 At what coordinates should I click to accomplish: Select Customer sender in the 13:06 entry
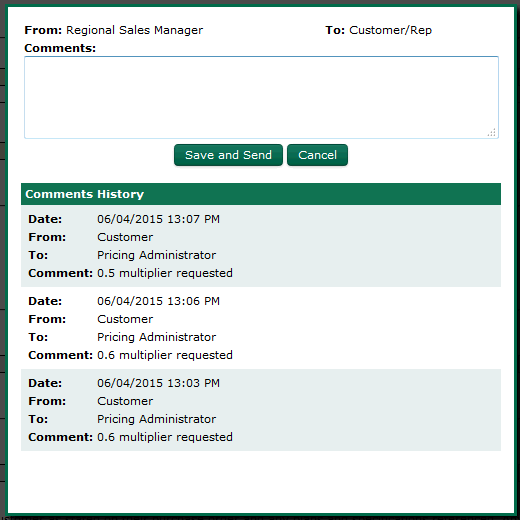tap(125, 319)
